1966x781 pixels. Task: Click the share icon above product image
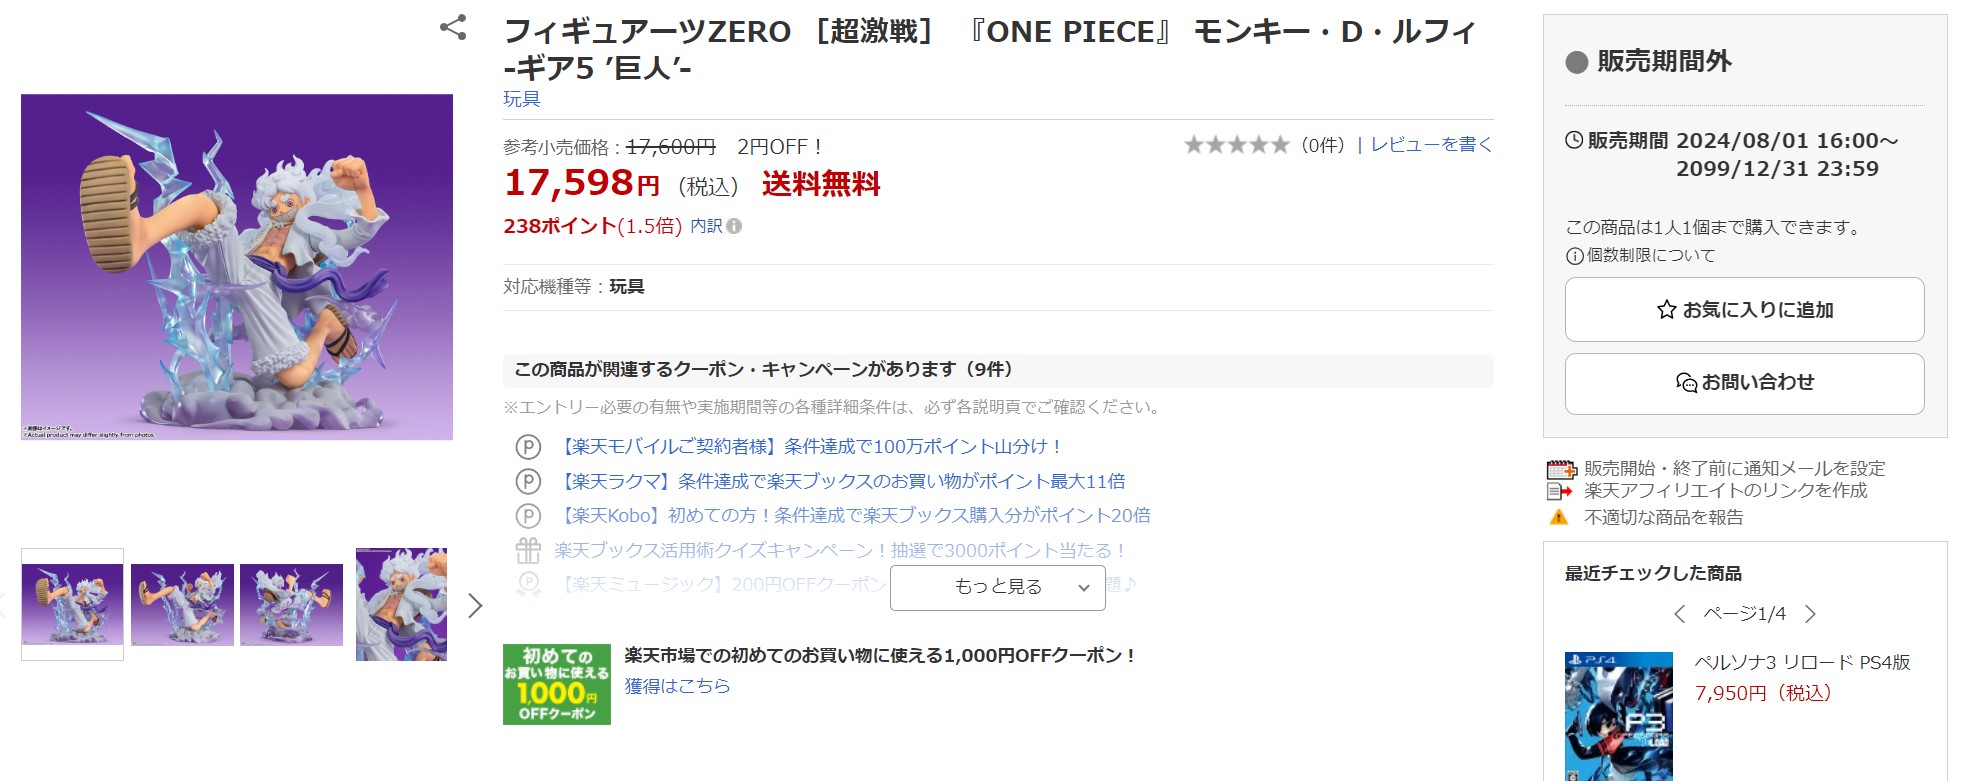453,27
